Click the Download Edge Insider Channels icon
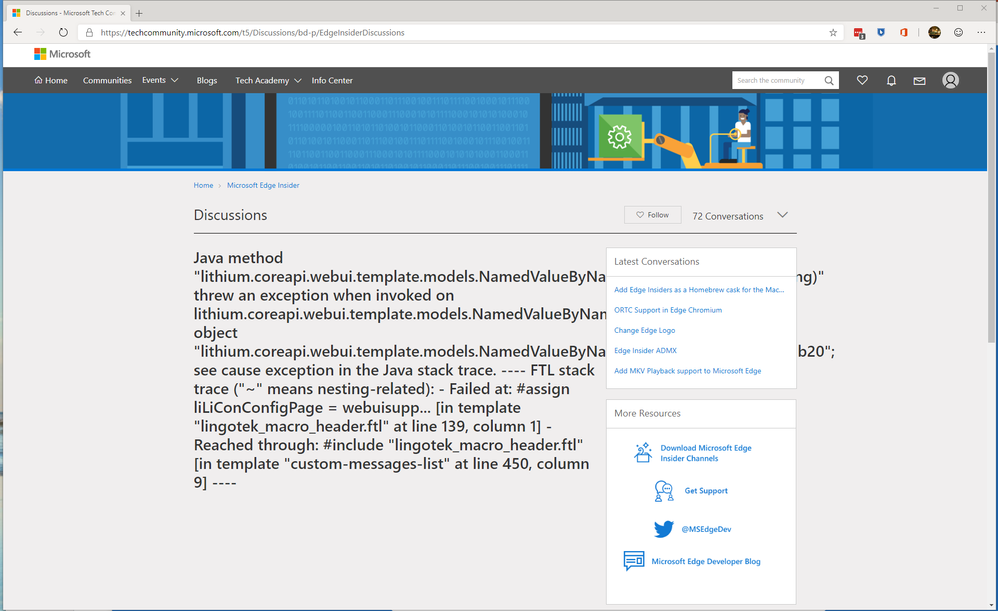 [x=643, y=453]
